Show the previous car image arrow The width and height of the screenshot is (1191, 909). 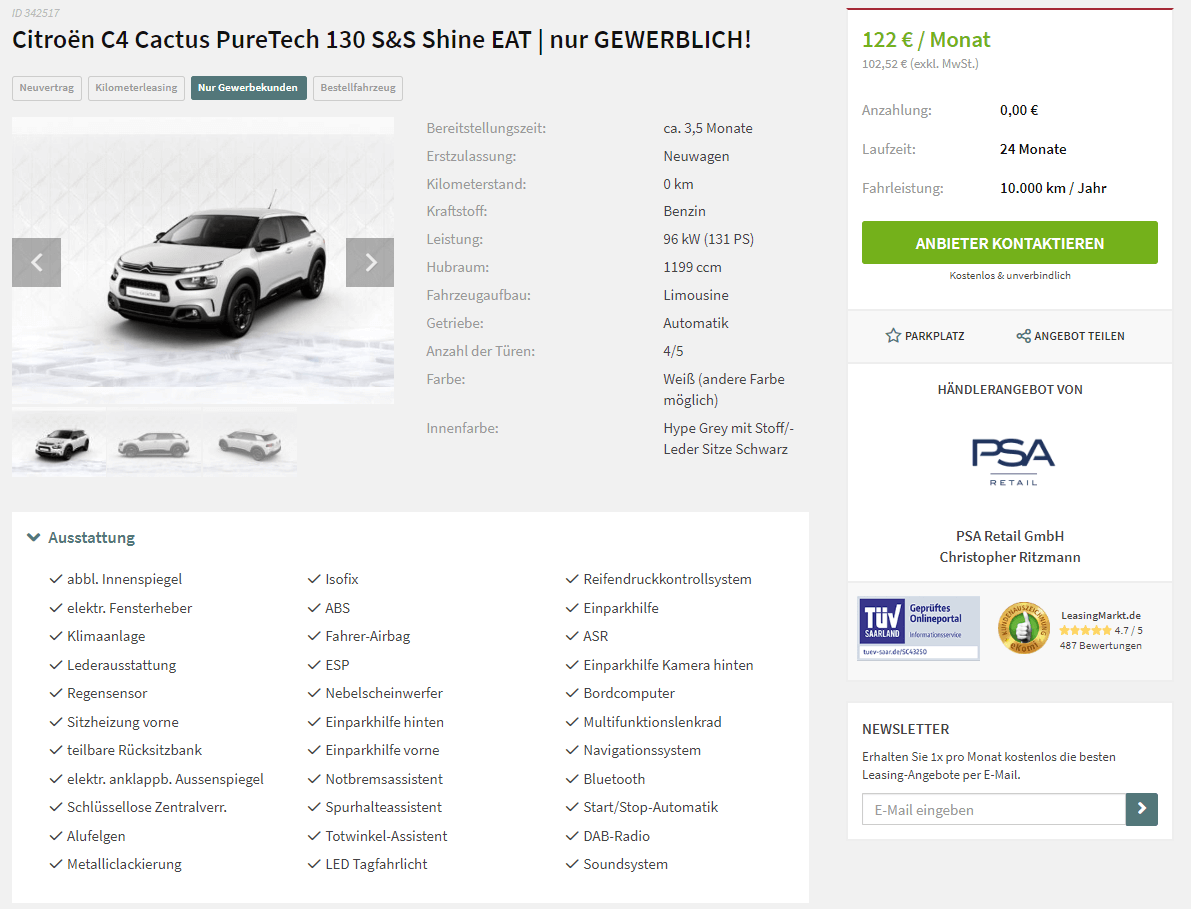36,262
